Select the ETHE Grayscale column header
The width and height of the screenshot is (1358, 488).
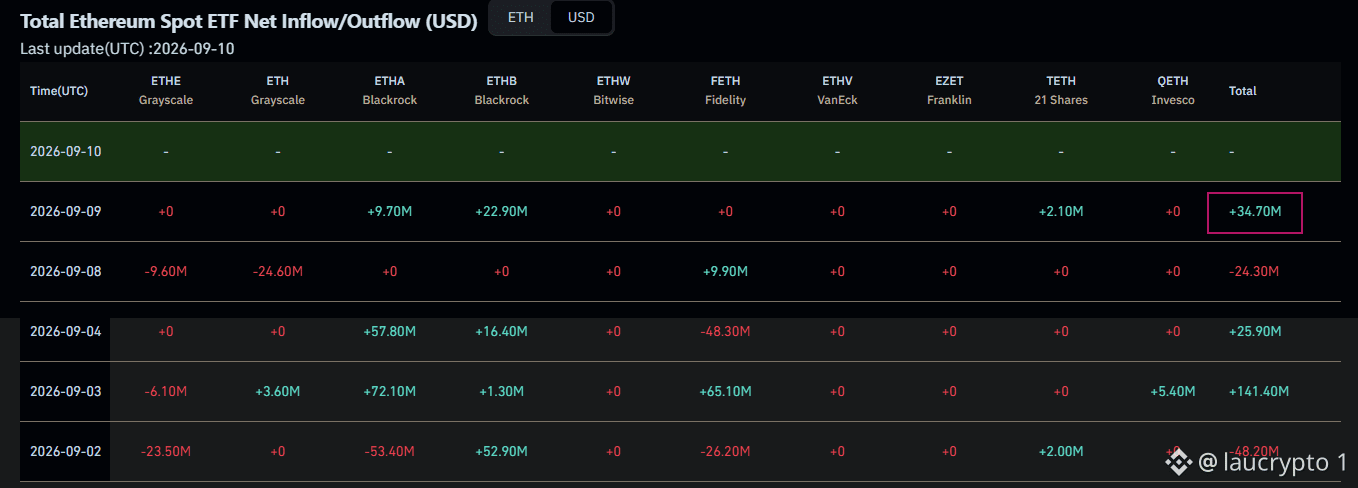pyautogui.click(x=166, y=90)
